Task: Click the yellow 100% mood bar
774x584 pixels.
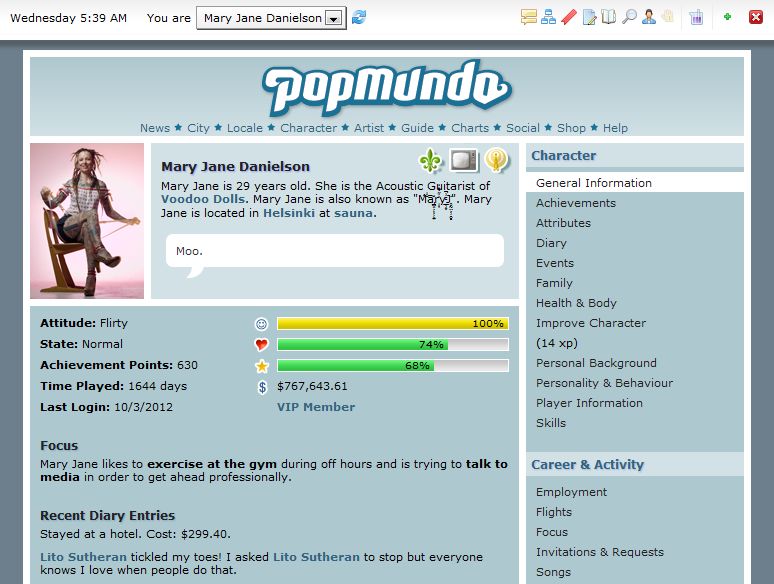Action: [393, 324]
